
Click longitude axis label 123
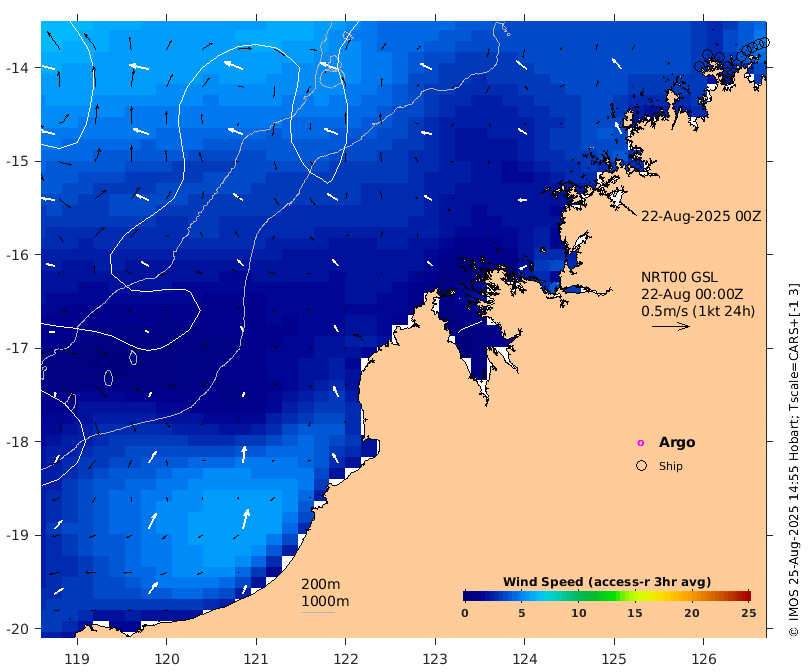point(435,659)
